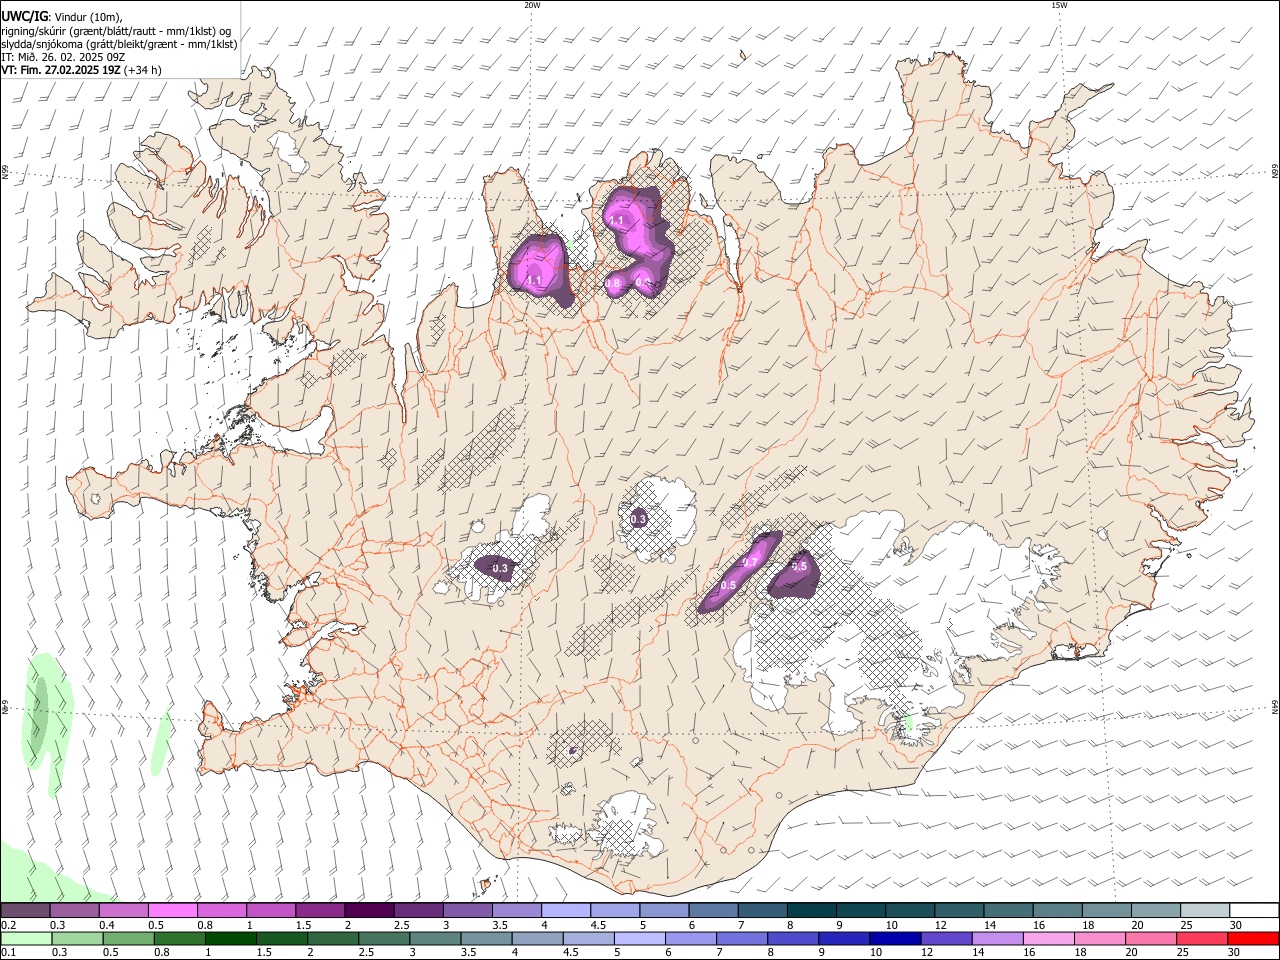The image size is (1280, 960).
Task: Click the '16' label under the lower scale
Action: (1030, 953)
